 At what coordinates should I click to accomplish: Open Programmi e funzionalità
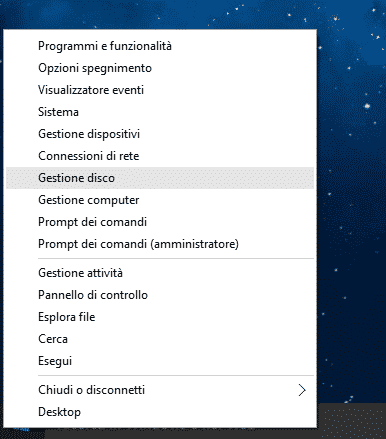click(x=160, y=46)
